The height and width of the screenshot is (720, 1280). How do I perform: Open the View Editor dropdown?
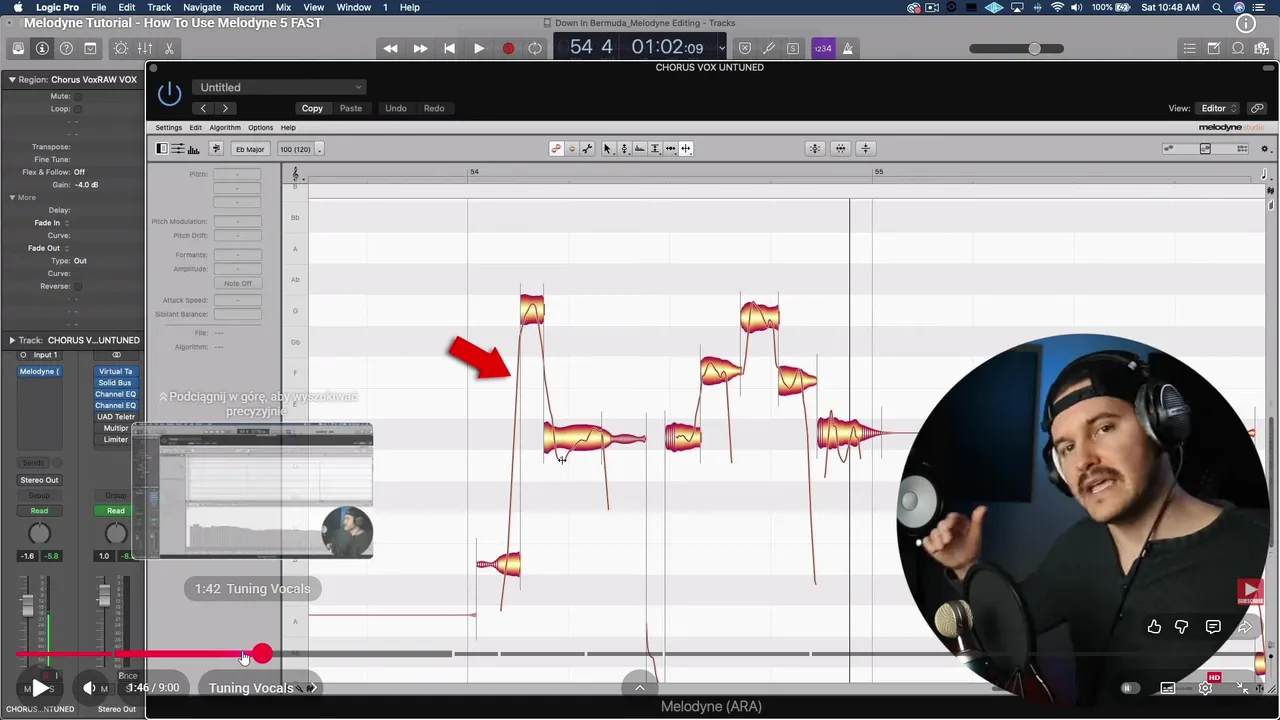pos(1218,108)
